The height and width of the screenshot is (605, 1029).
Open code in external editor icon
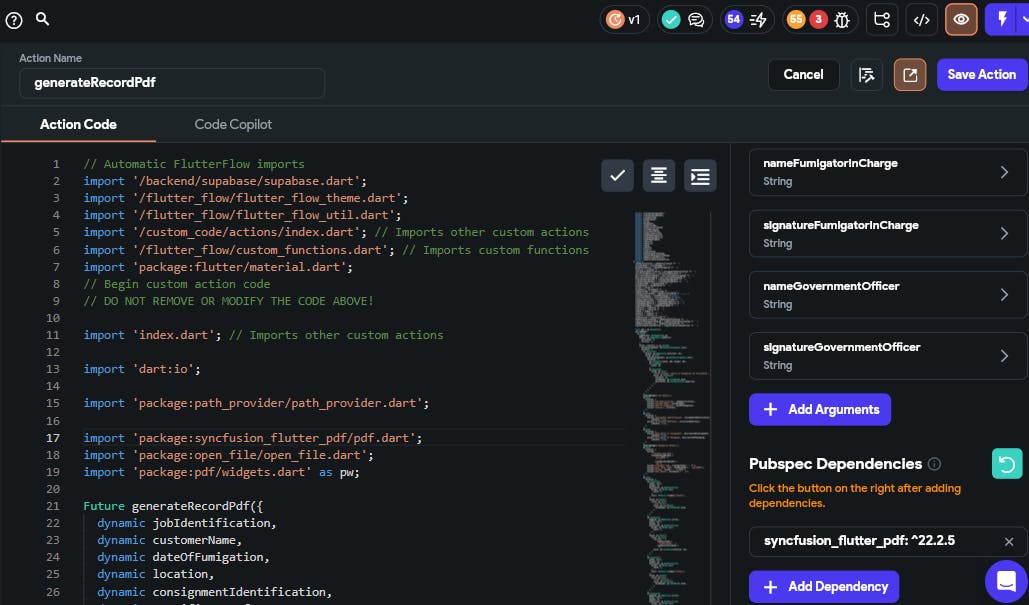coord(910,74)
